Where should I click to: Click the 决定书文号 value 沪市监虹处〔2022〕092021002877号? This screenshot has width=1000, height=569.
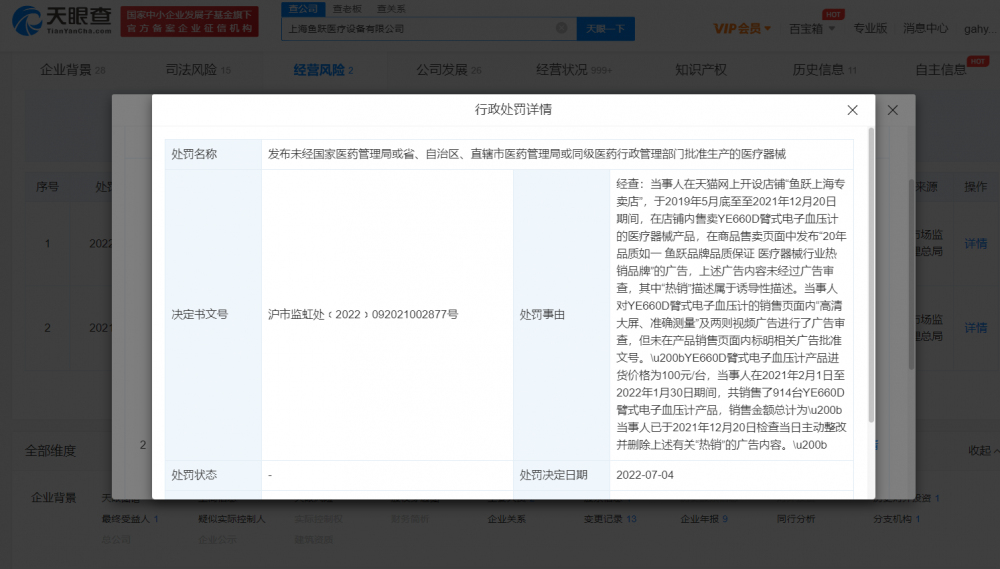[362, 314]
